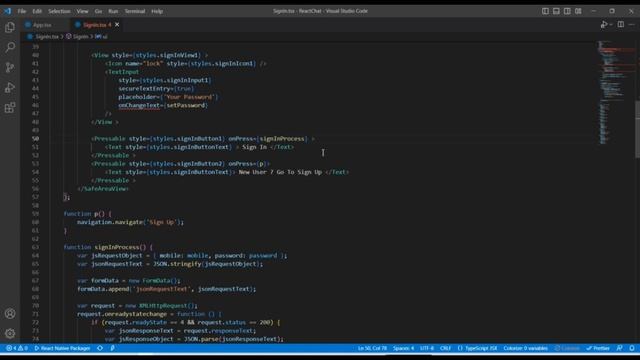Viewport: 640px width, 360px height.
Task: Click Colorize: 0 variables status item
Action: point(525,348)
